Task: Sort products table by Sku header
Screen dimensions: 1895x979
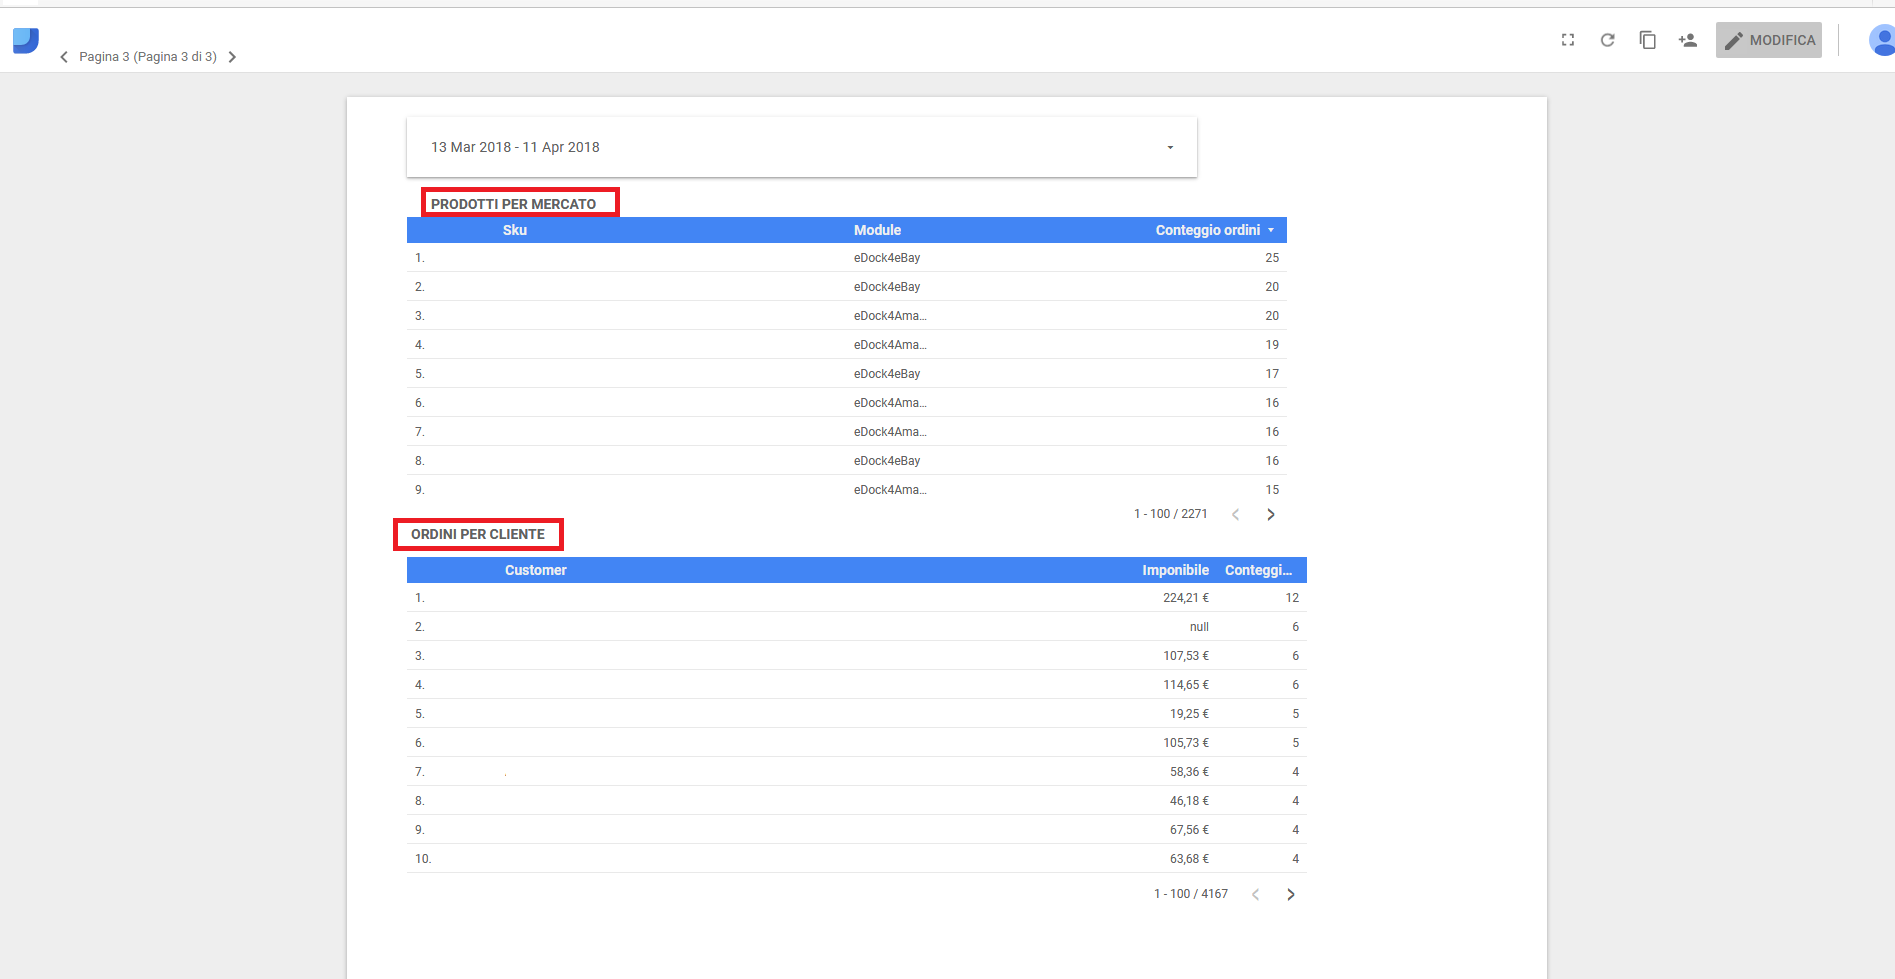Action: tap(515, 230)
